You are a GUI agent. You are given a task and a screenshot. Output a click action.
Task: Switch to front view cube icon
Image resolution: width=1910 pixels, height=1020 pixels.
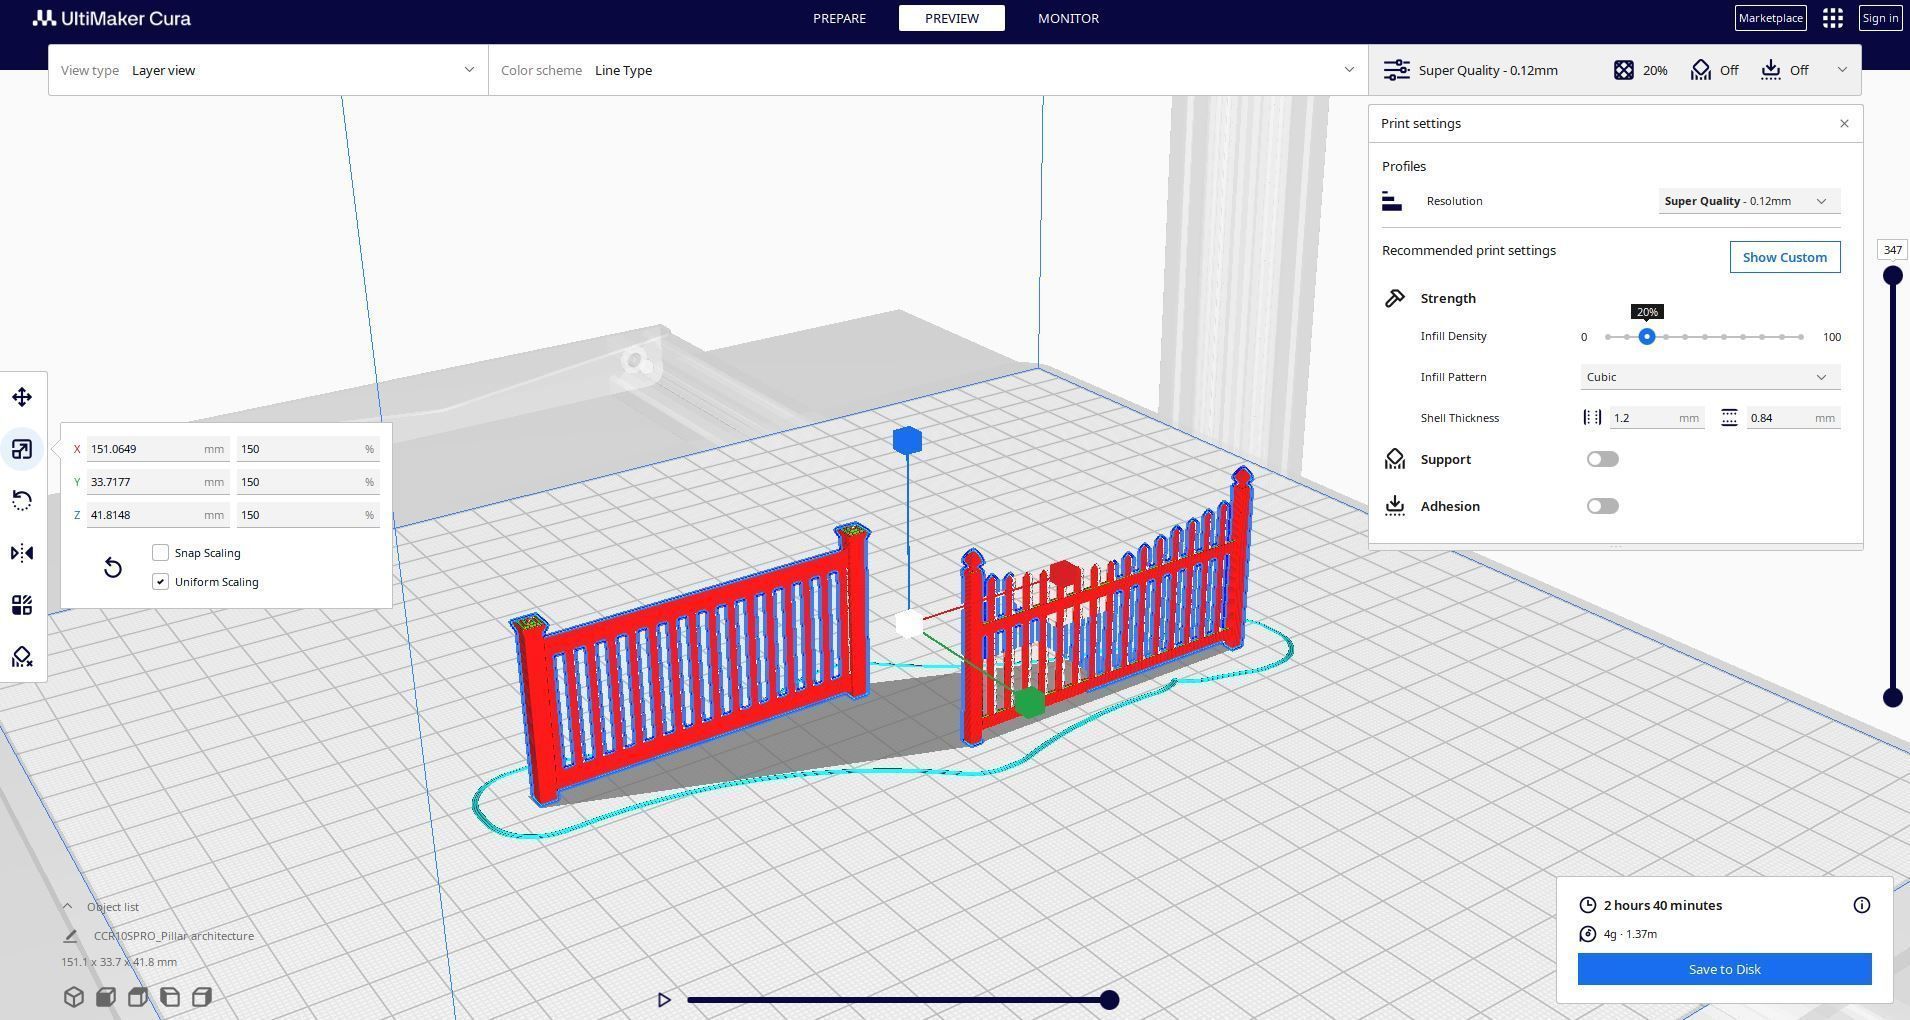point(106,997)
